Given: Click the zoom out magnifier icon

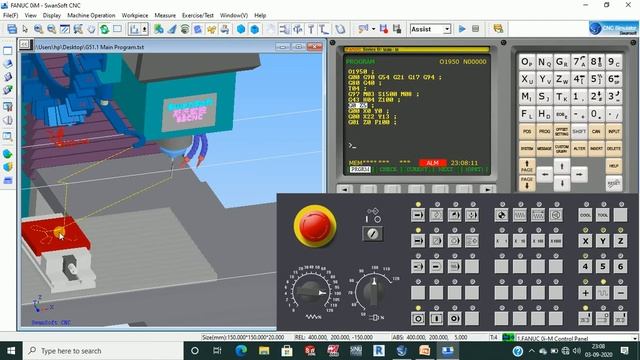Looking at the screenshot, I should click(x=51, y=29).
